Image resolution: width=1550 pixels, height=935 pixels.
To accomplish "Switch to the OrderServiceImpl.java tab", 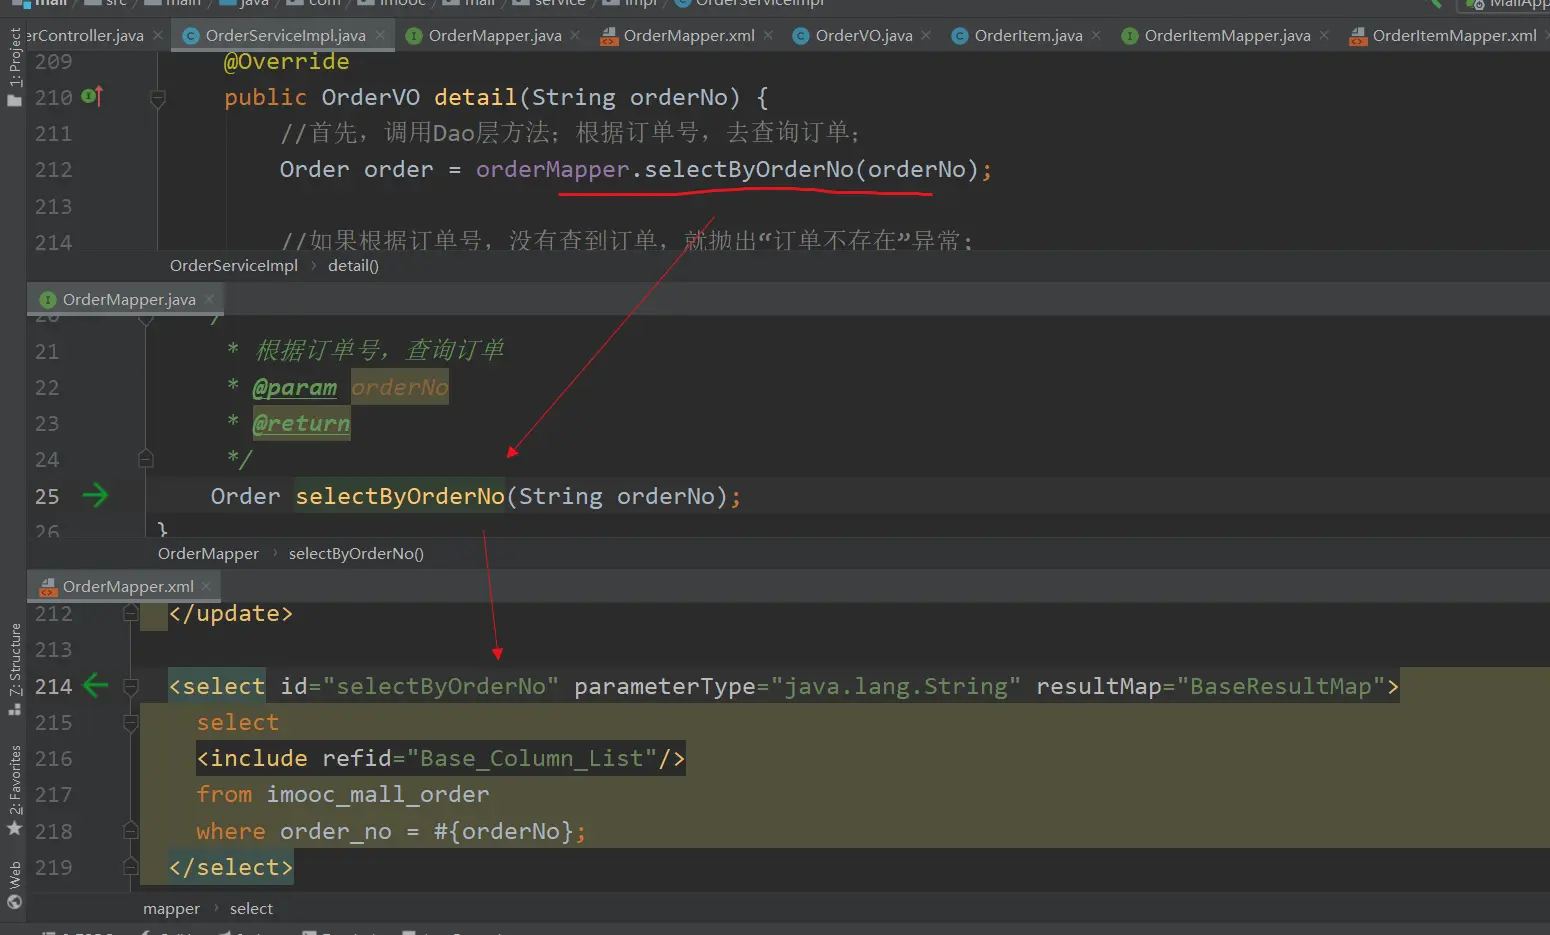I will click(x=285, y=36).
